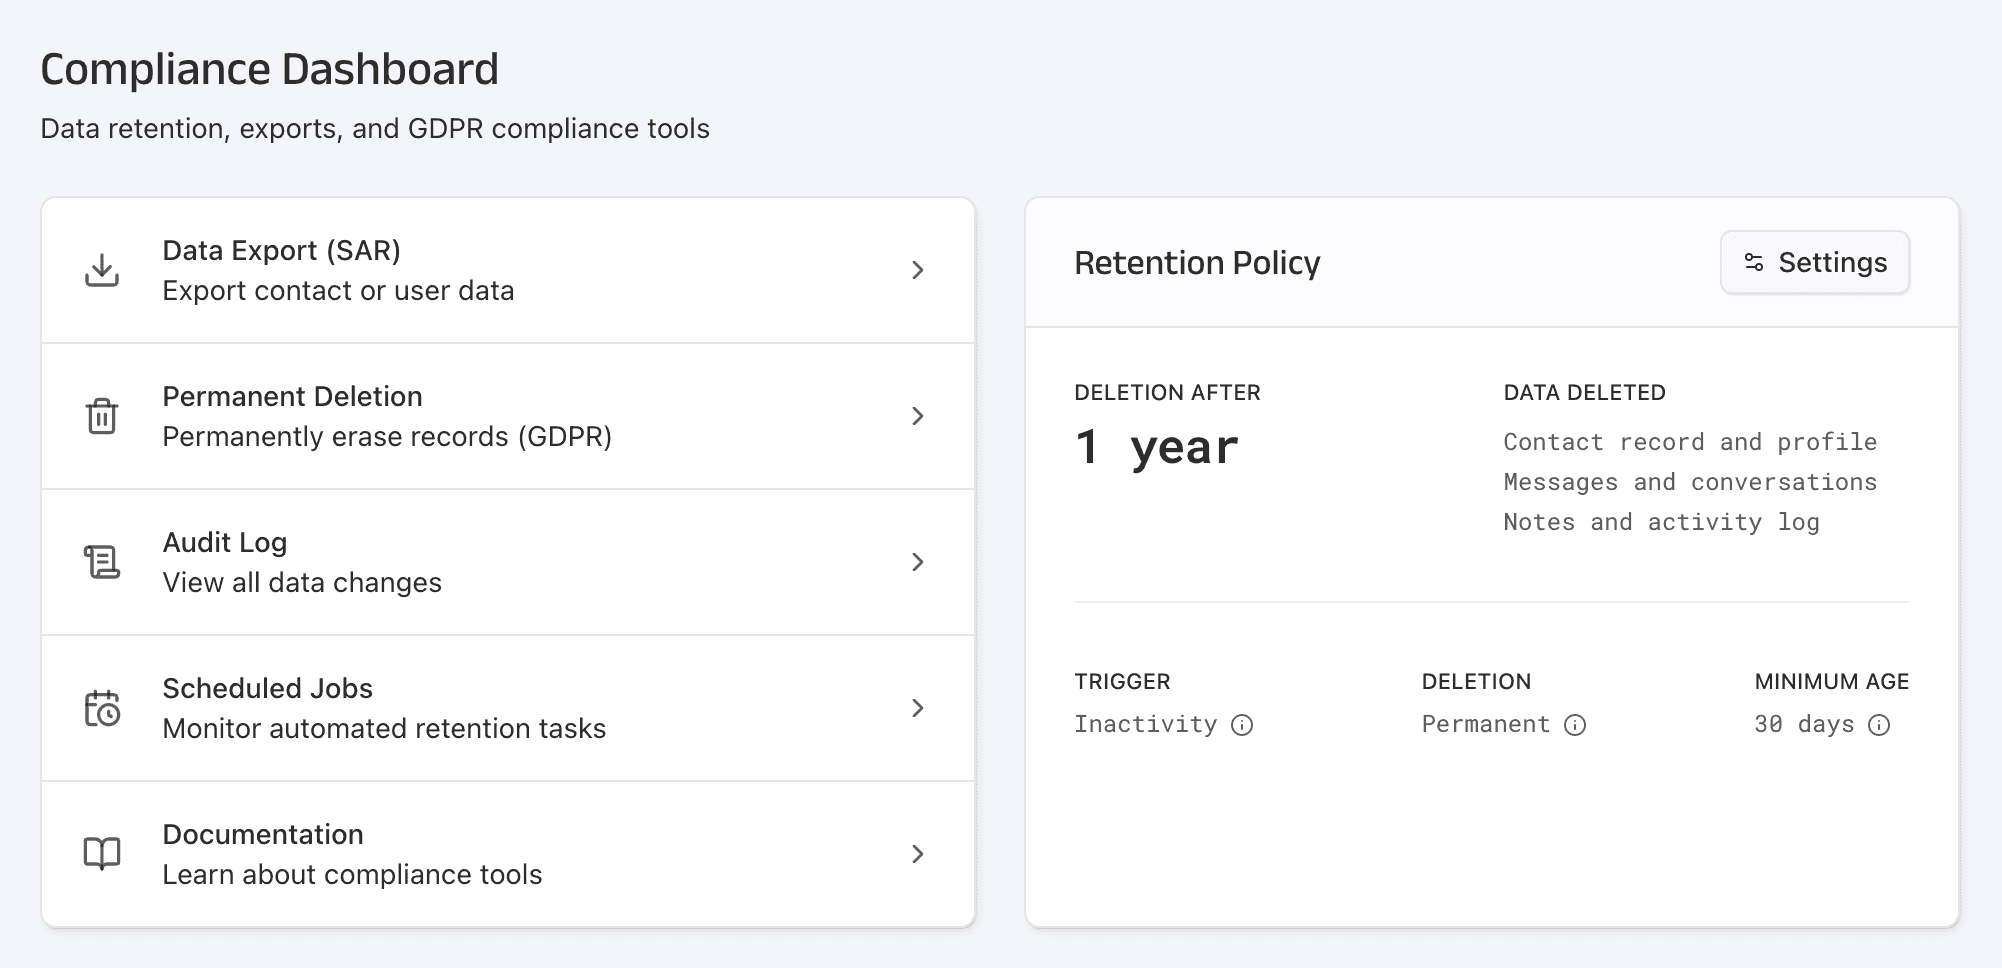
Task: Click 'Permanently erase records (GDPR)' text
Action: (387, 437)
